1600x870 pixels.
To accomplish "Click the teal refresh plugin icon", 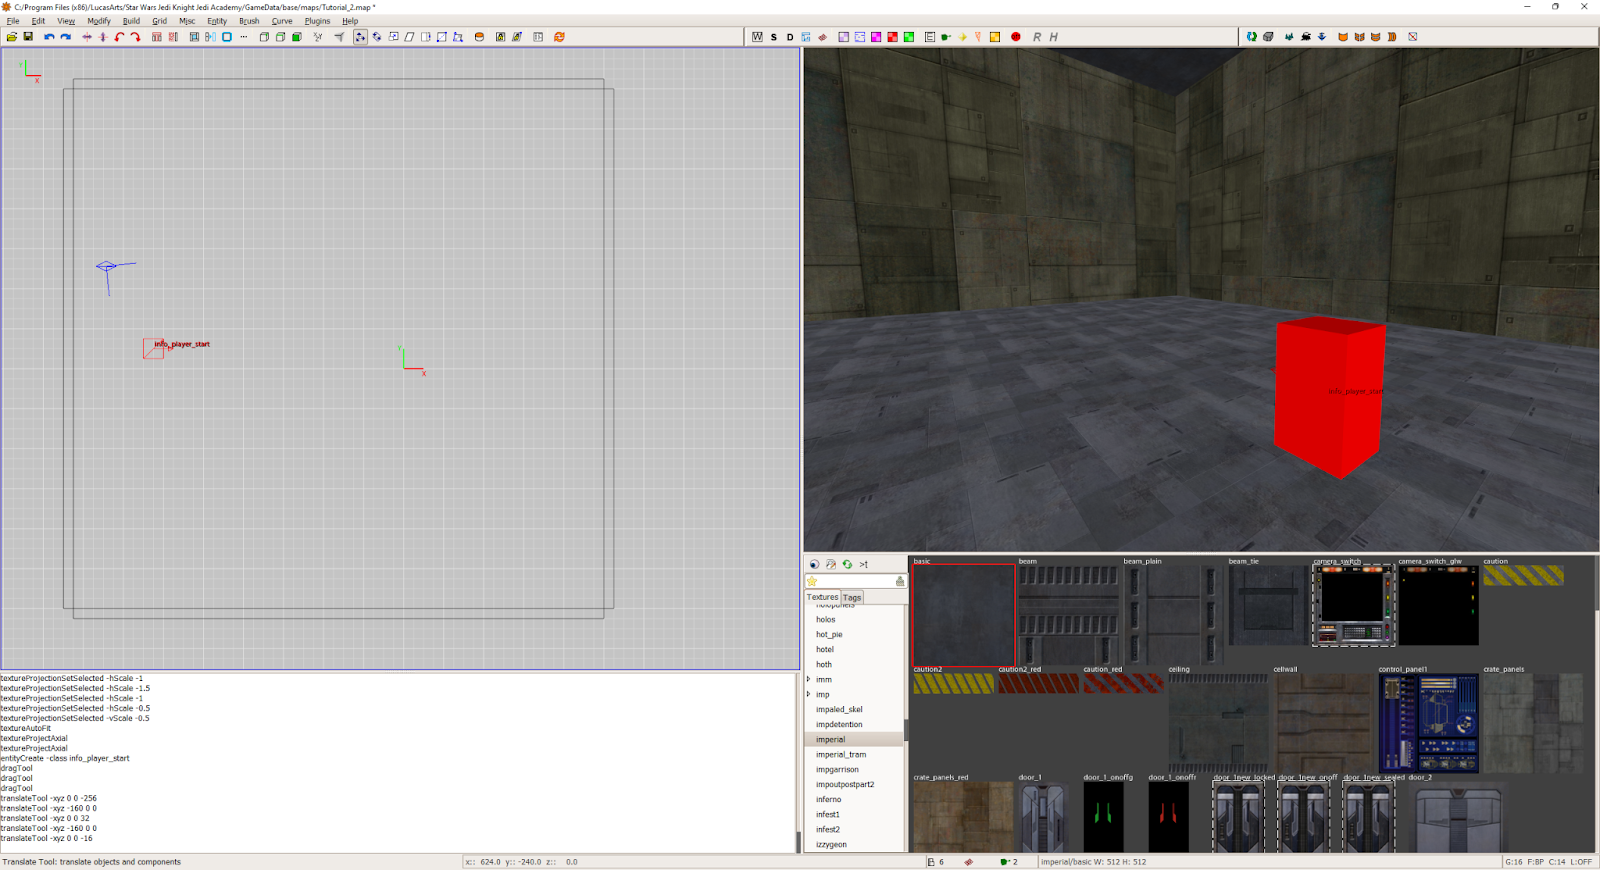I will click(x=1252, y=37).
